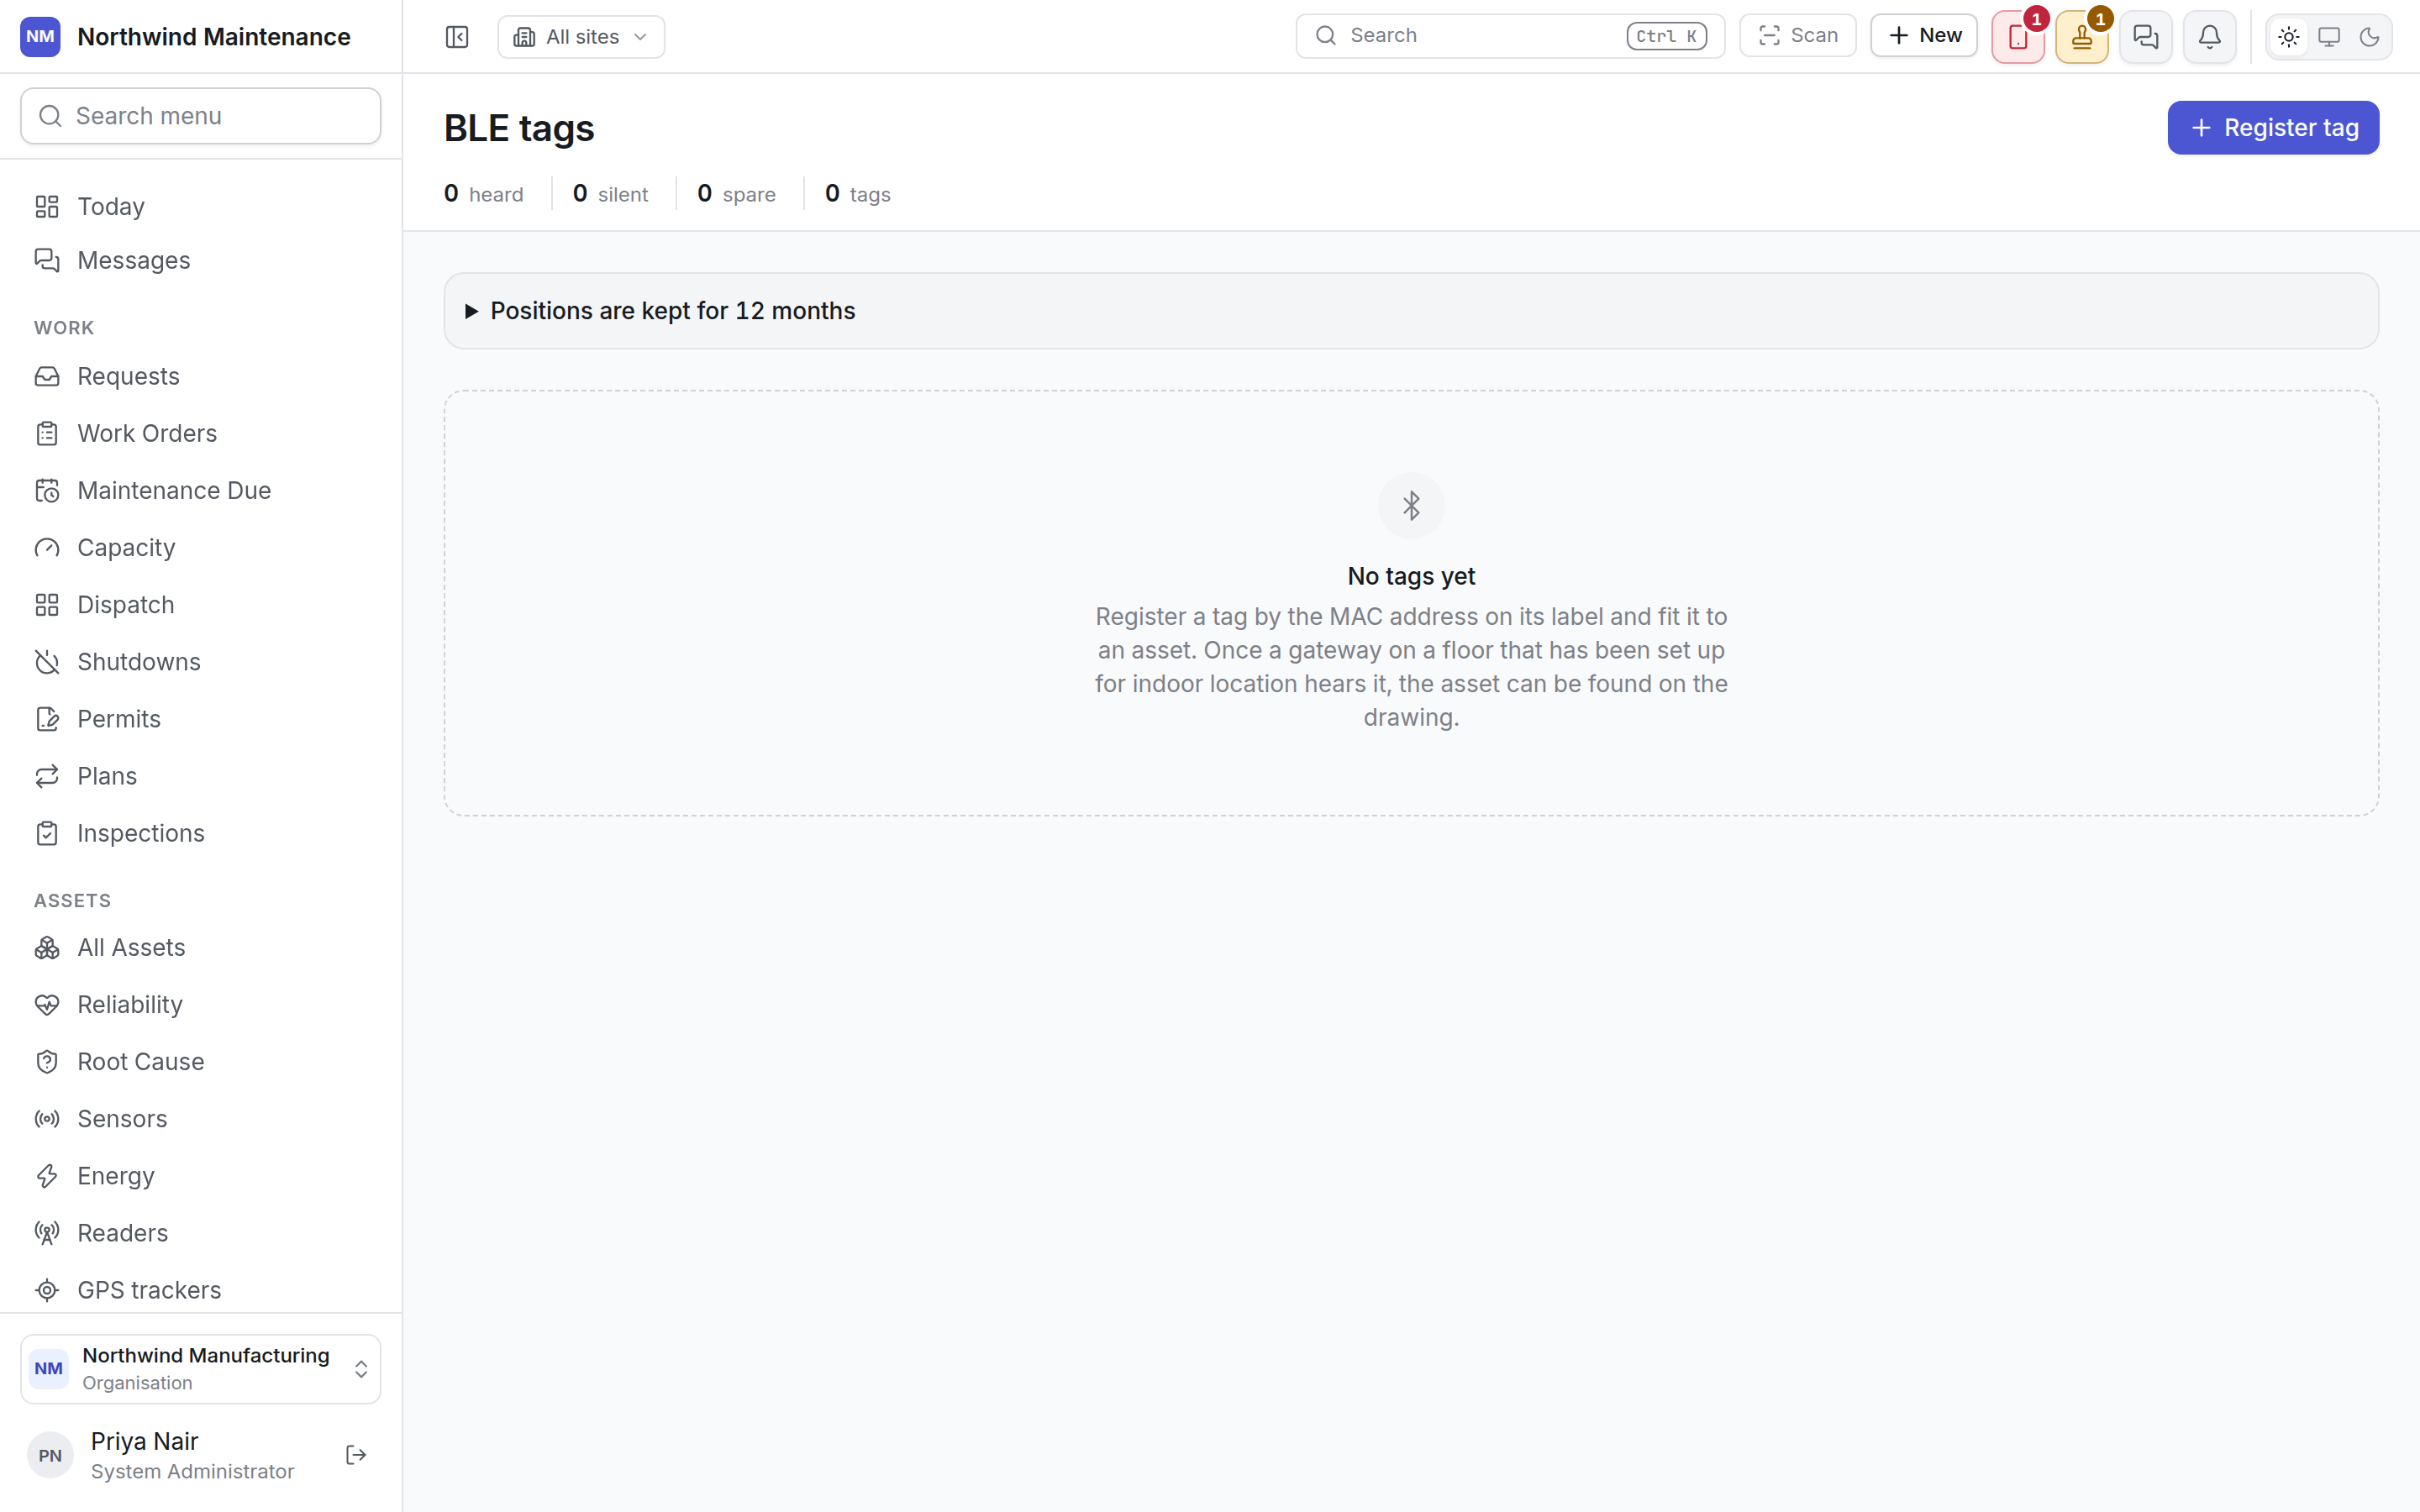Click the Northwind Maintenance NM logo

[x=40, y=37]
